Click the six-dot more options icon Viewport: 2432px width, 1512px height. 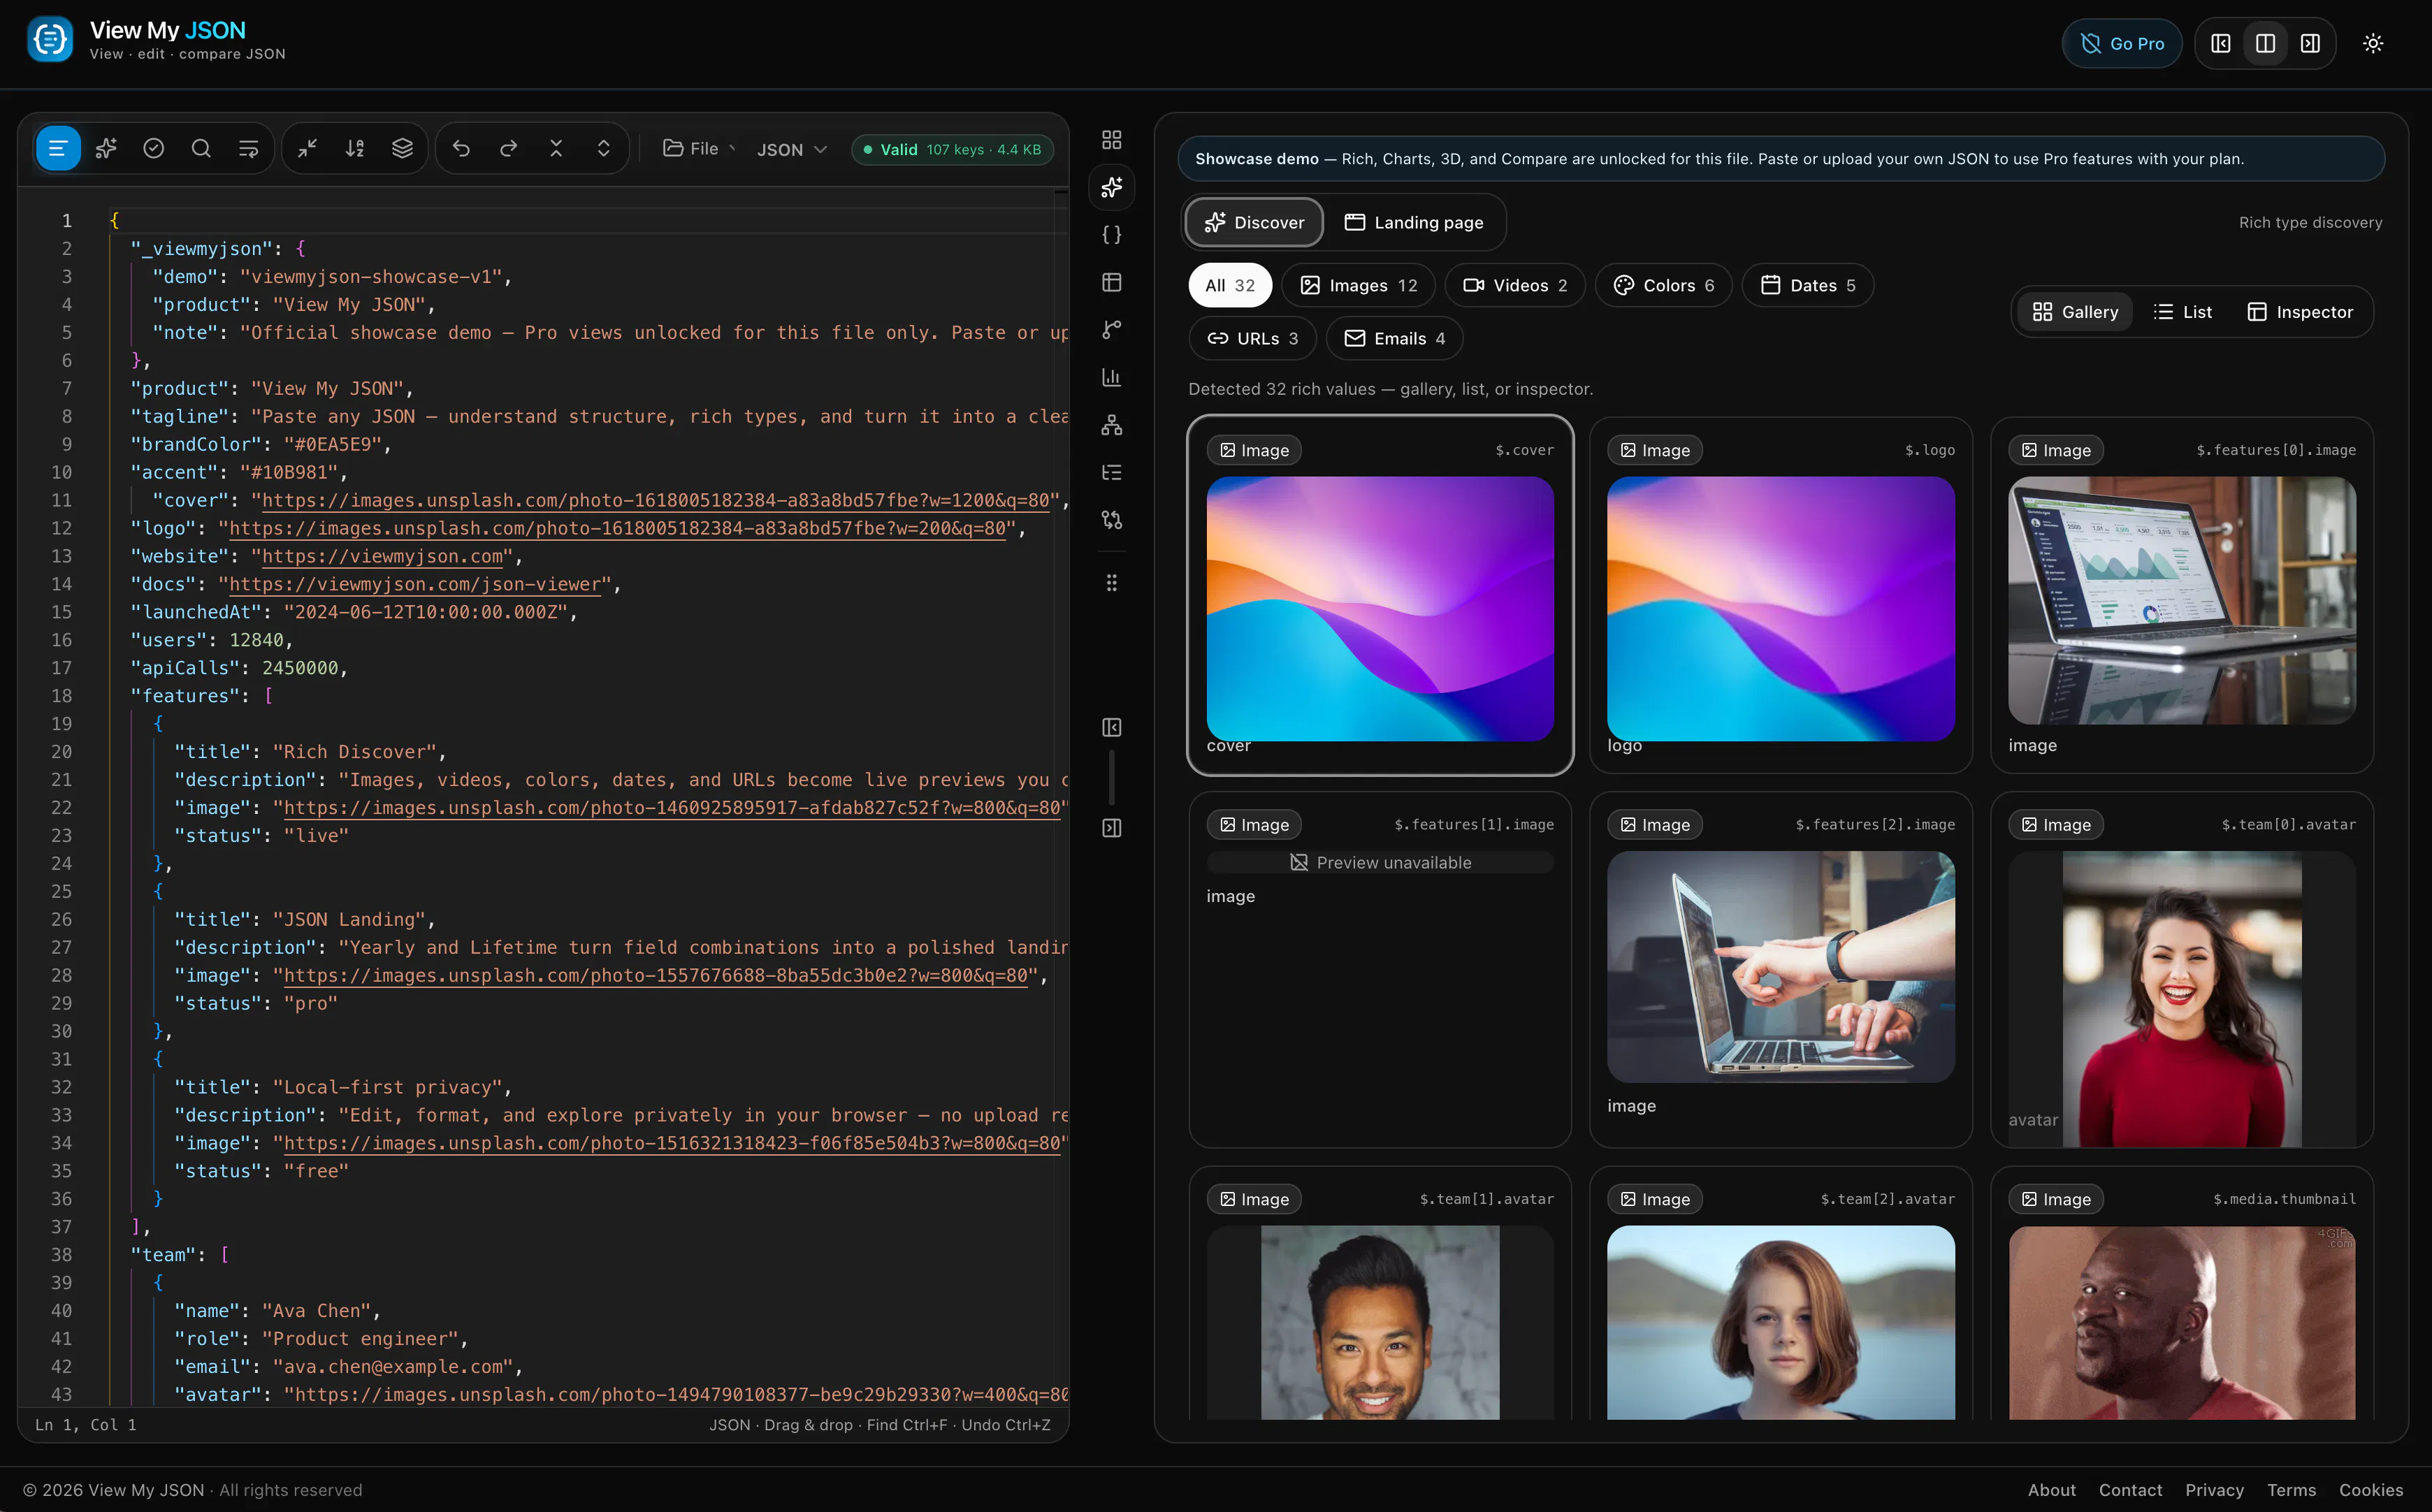[x=1111, y=583]
